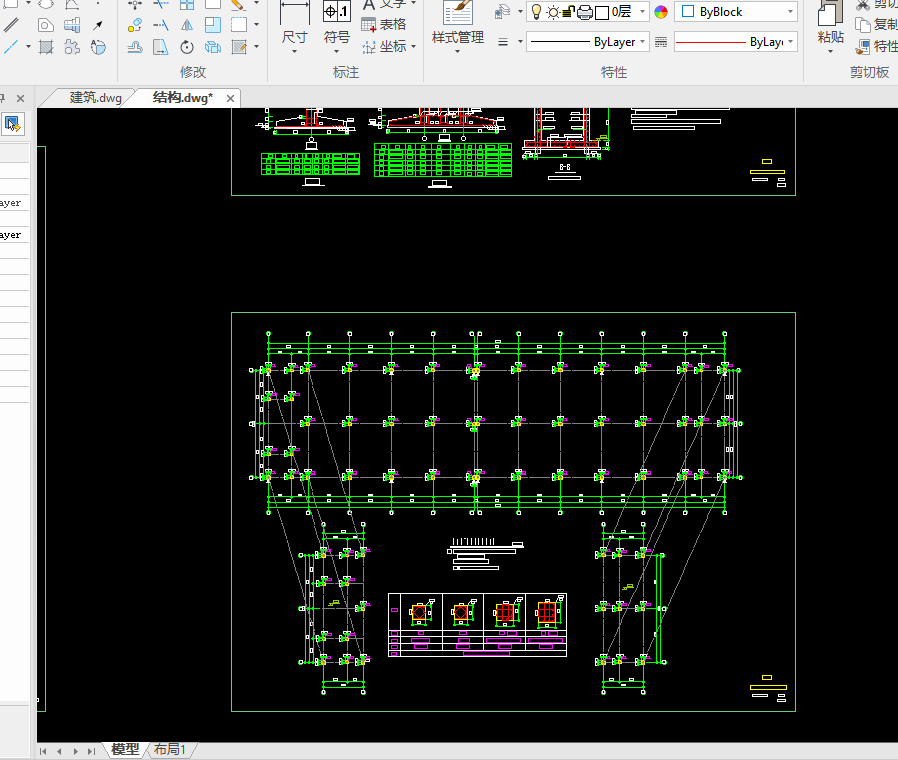Image resolution: width=898 pixels, height=760 pixels.
Task: Go to the next layout tab arrow
Action: [x=75, y=751]
